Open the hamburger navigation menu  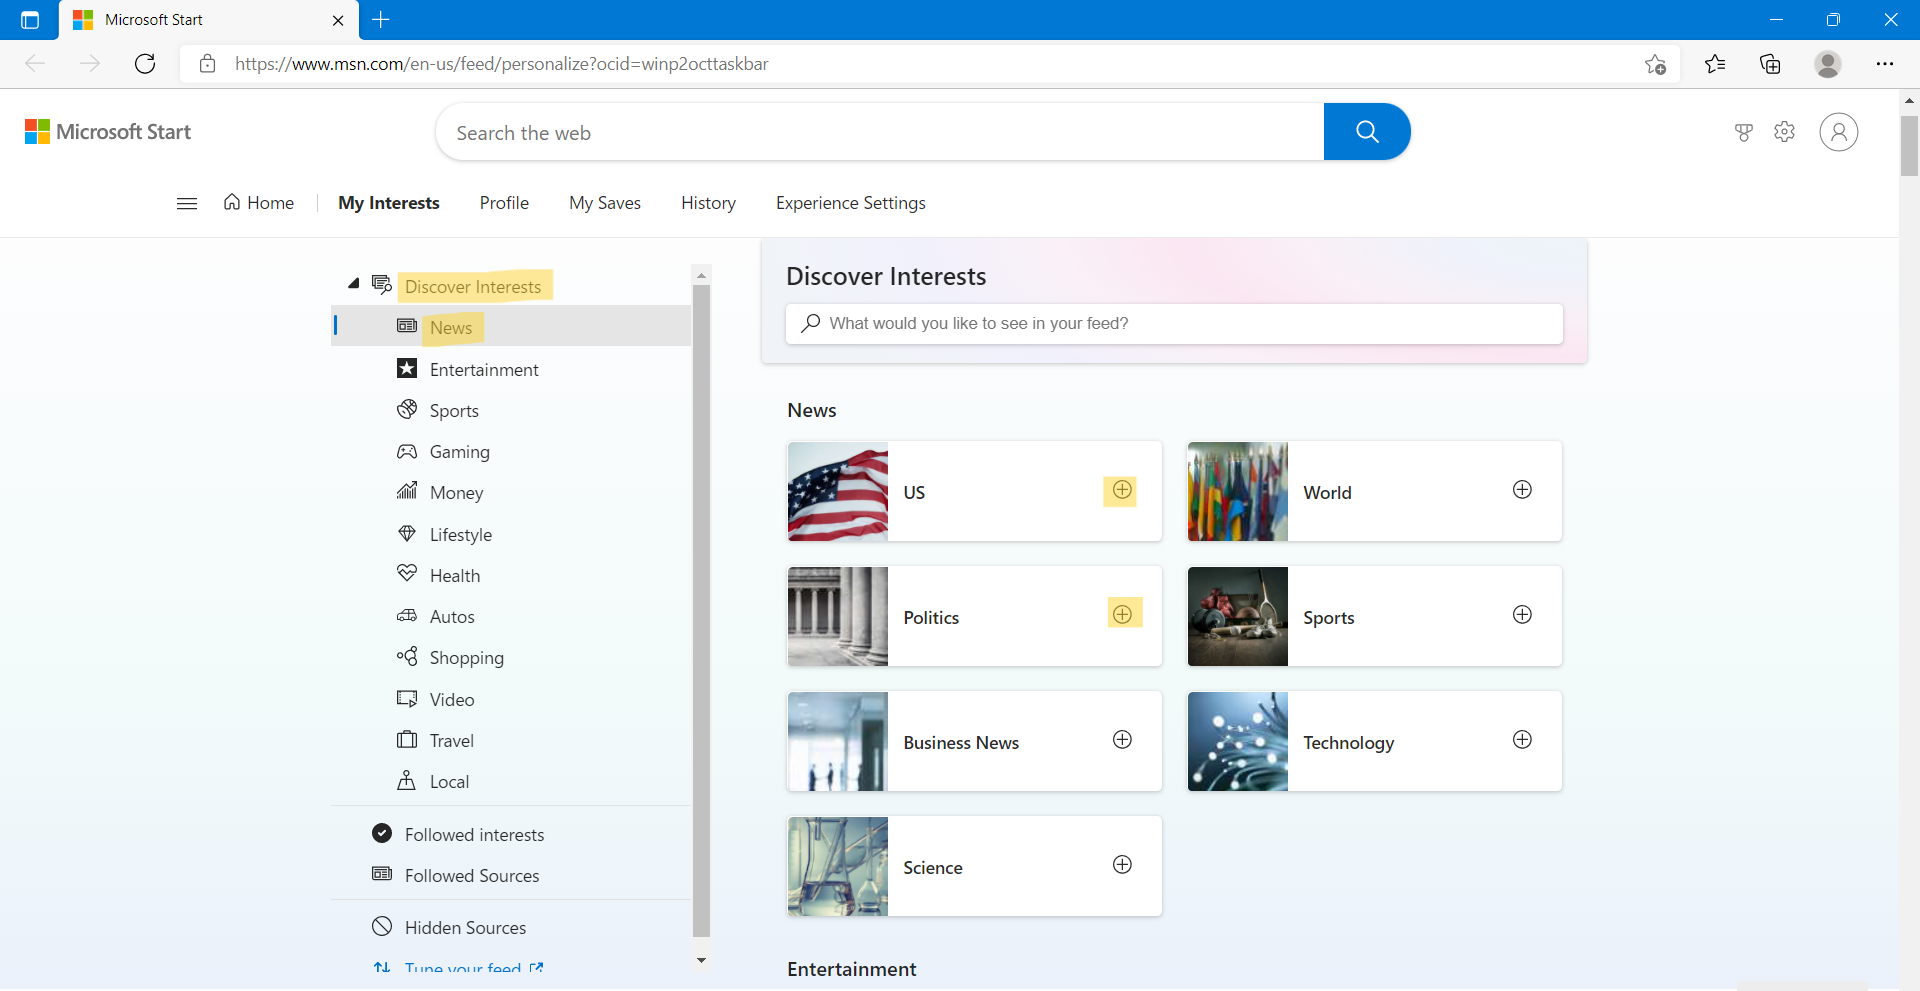point(186,202)
